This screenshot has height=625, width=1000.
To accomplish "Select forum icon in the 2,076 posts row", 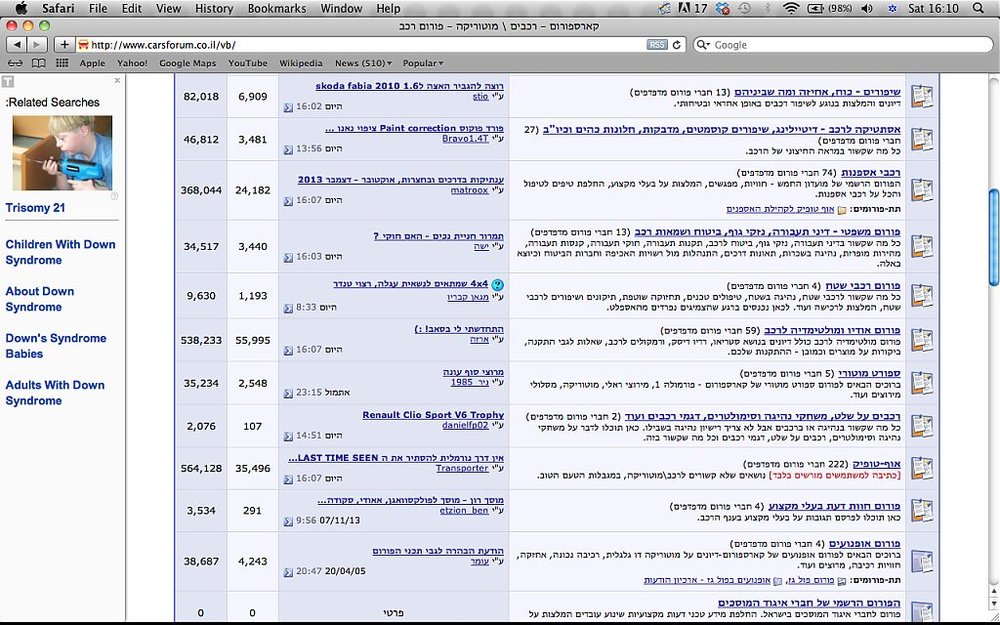I will [x=922, y=425].
